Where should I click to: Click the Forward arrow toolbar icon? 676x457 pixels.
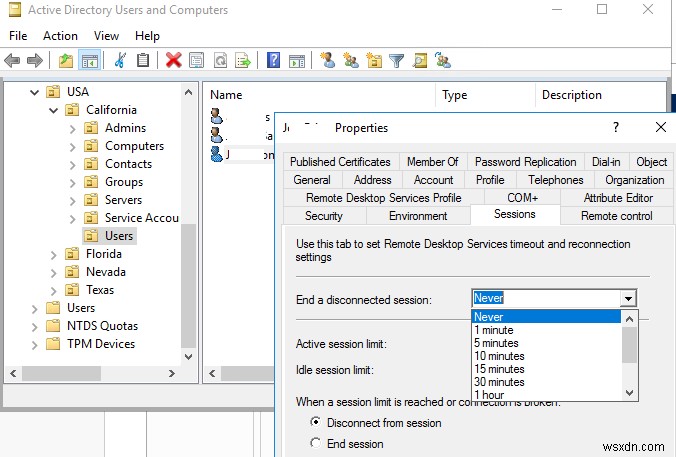click(35, 60)
